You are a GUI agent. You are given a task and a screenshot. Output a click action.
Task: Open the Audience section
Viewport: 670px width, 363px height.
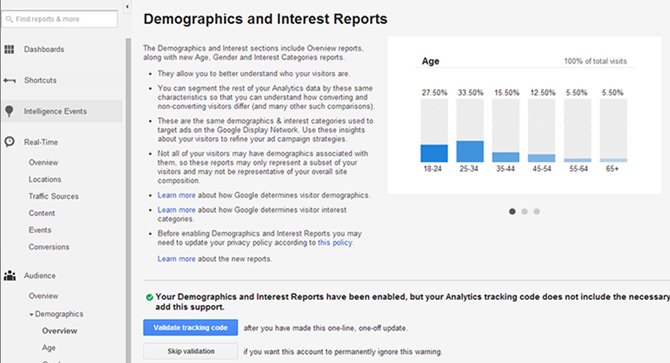coord(40,276)
